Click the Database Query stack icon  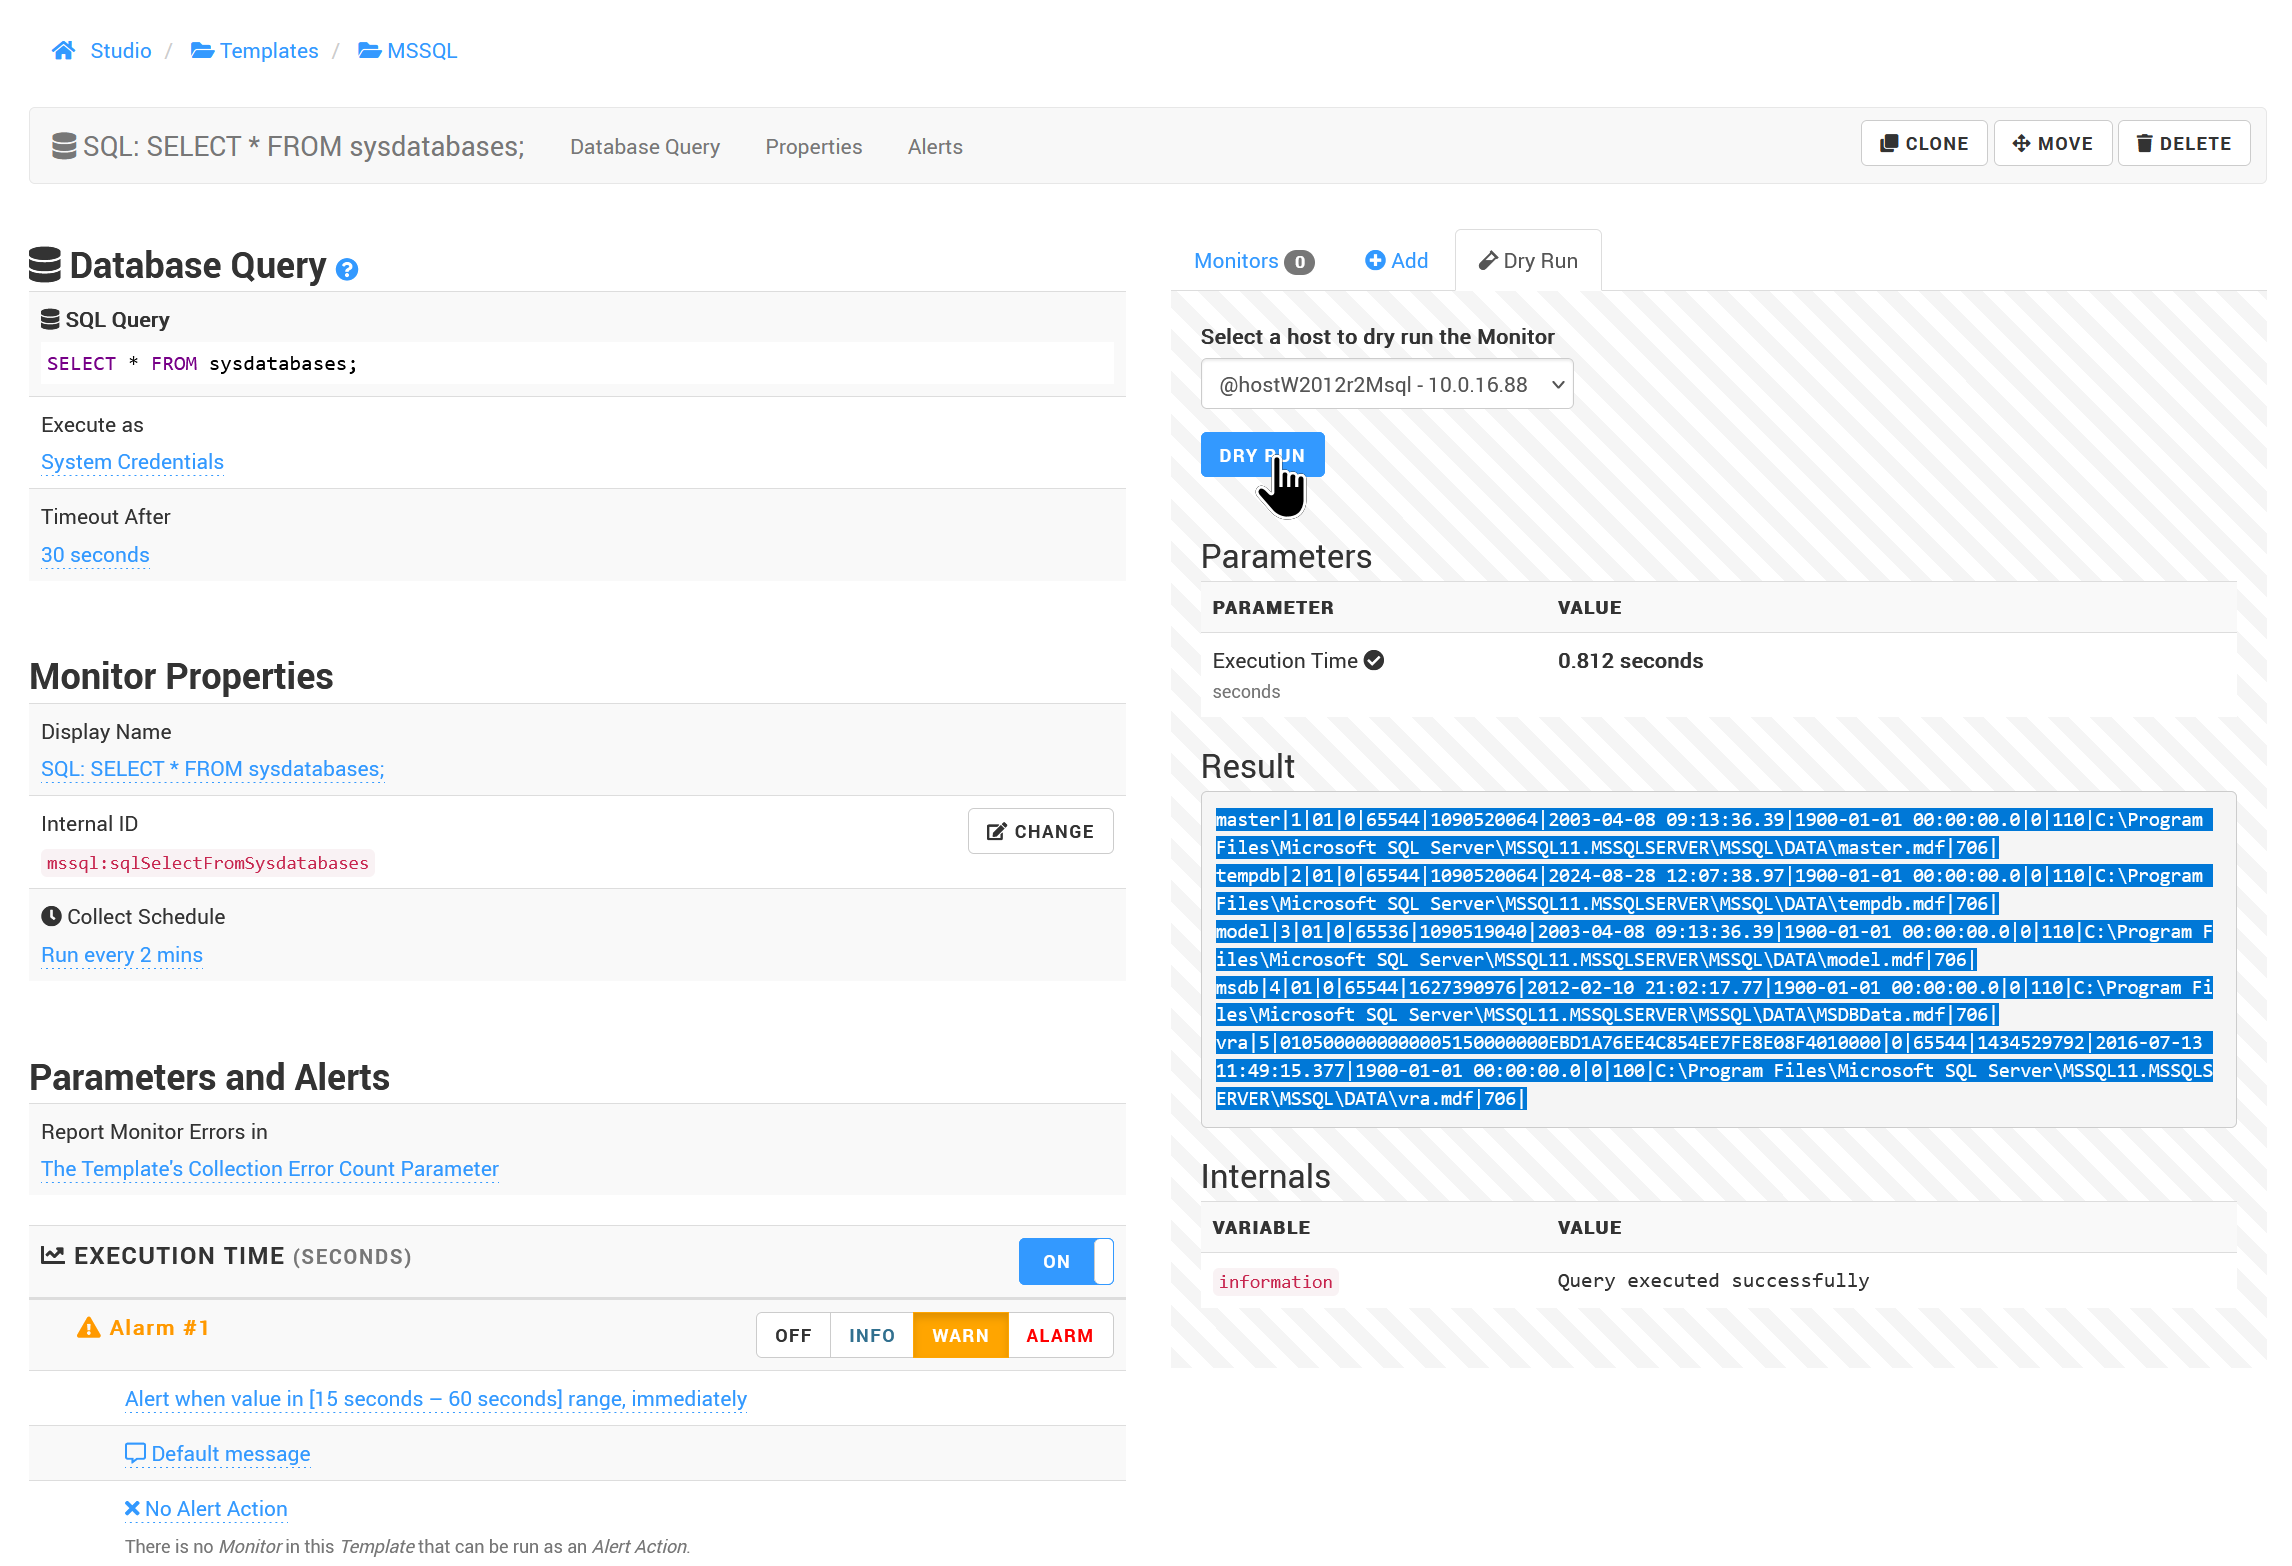pyautogui.click(x=45, y=265)
